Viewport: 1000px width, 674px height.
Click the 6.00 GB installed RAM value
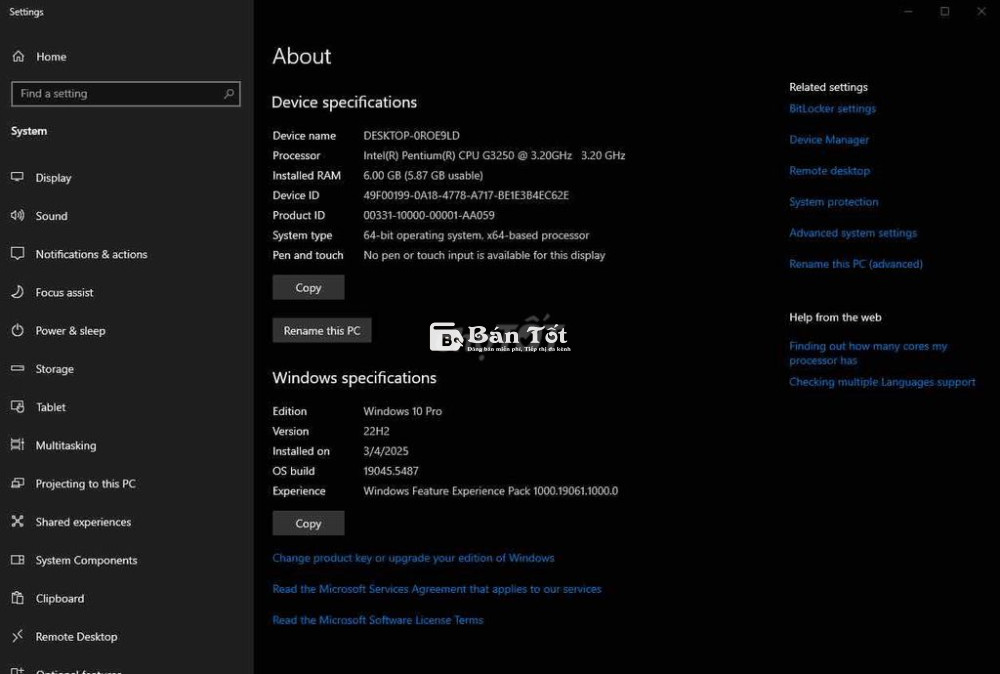(423, 175)
